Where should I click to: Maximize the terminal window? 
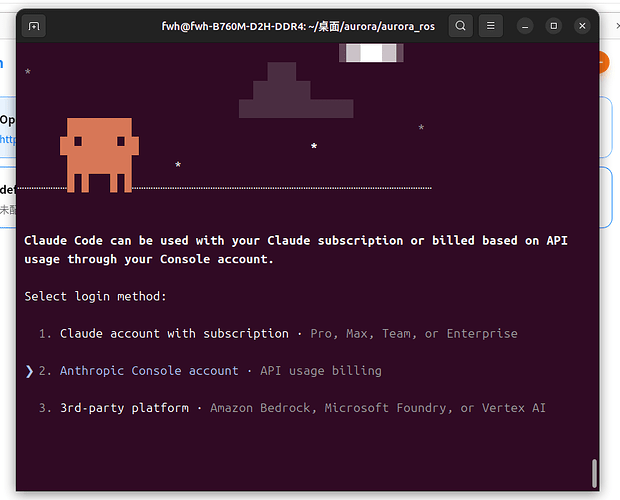pyautogui.click(x=554, y=26)
